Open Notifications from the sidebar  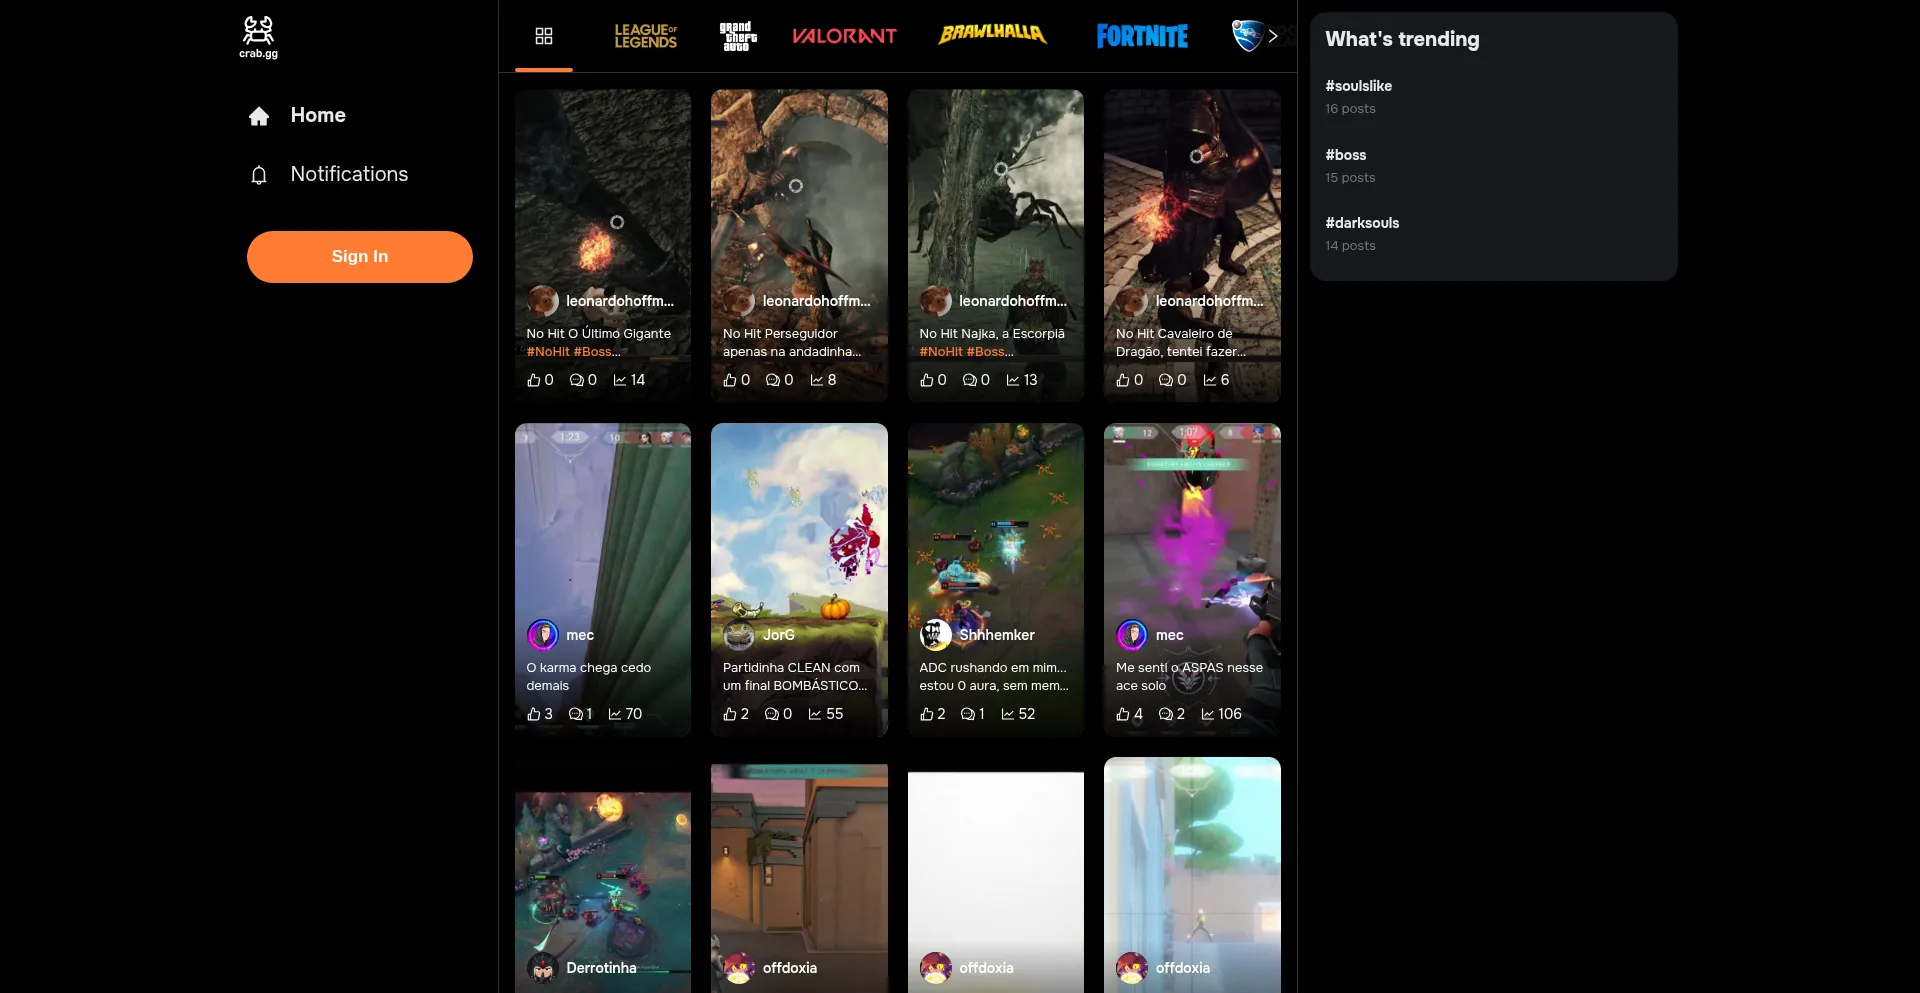pyautogui.click(x=348, y=174)
